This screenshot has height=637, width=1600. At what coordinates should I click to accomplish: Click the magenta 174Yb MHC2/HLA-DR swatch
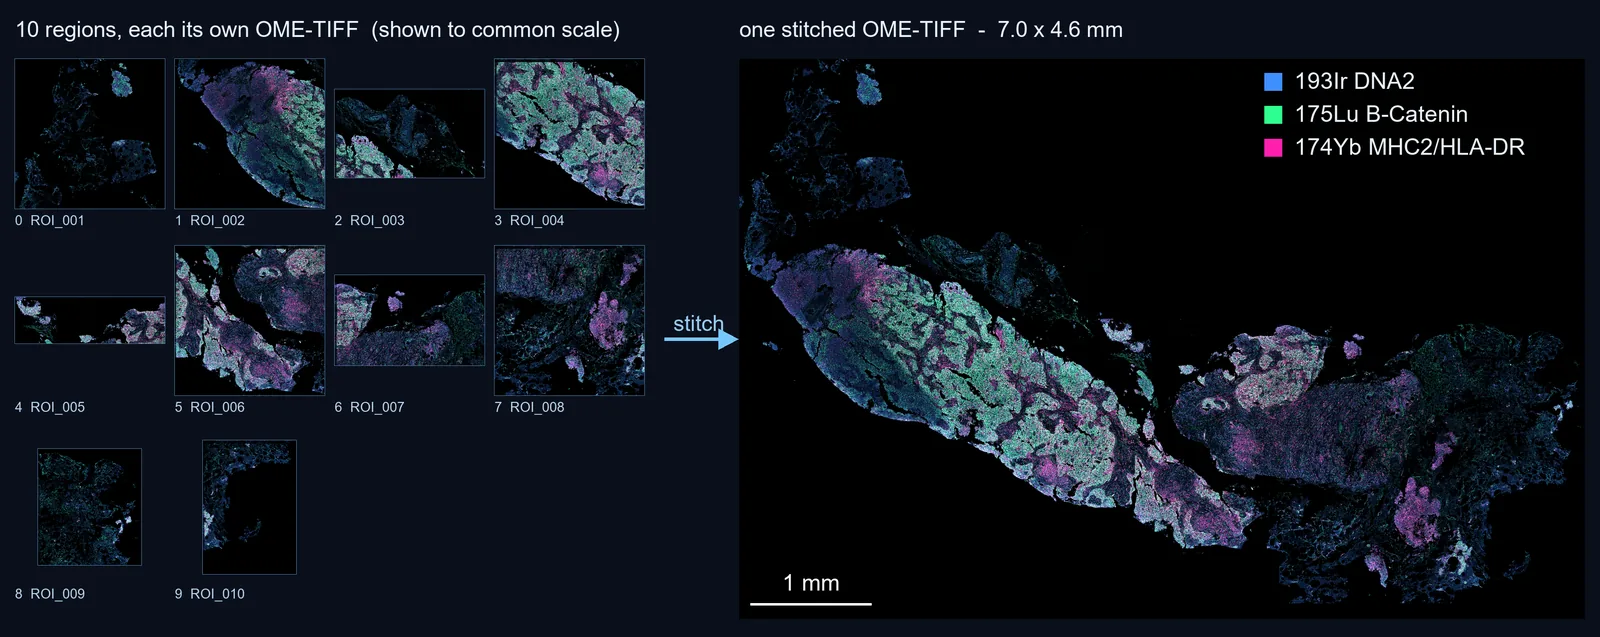pyautogui.click(x=1273, y=148)
